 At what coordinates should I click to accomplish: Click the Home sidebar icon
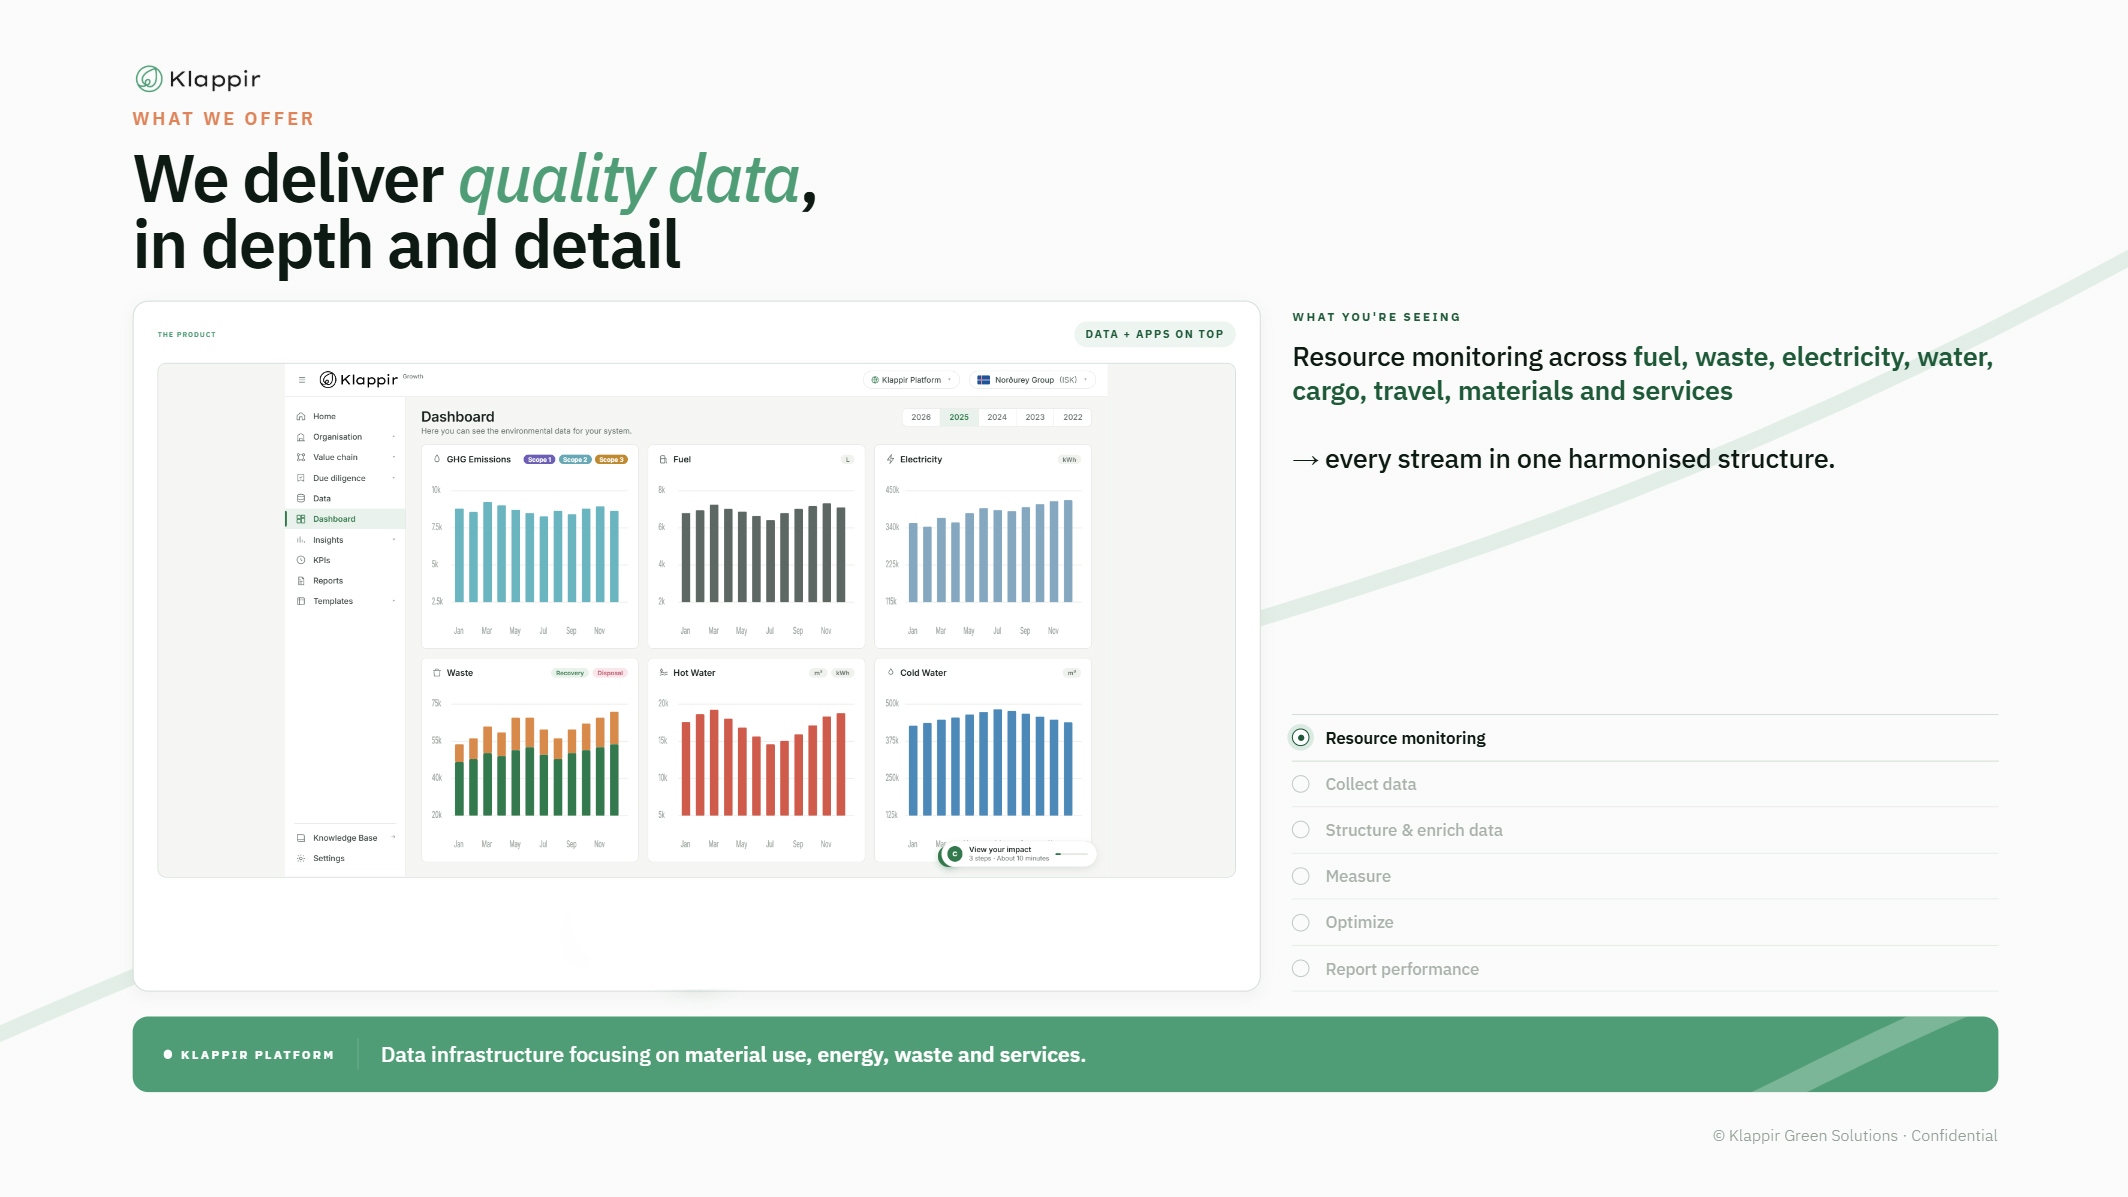(x=301, y=416)
